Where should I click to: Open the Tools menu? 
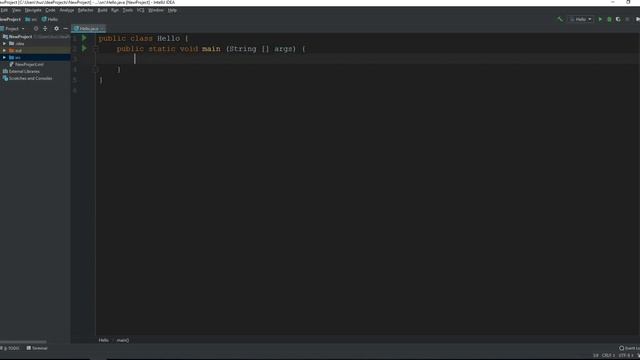pos(127,10)
